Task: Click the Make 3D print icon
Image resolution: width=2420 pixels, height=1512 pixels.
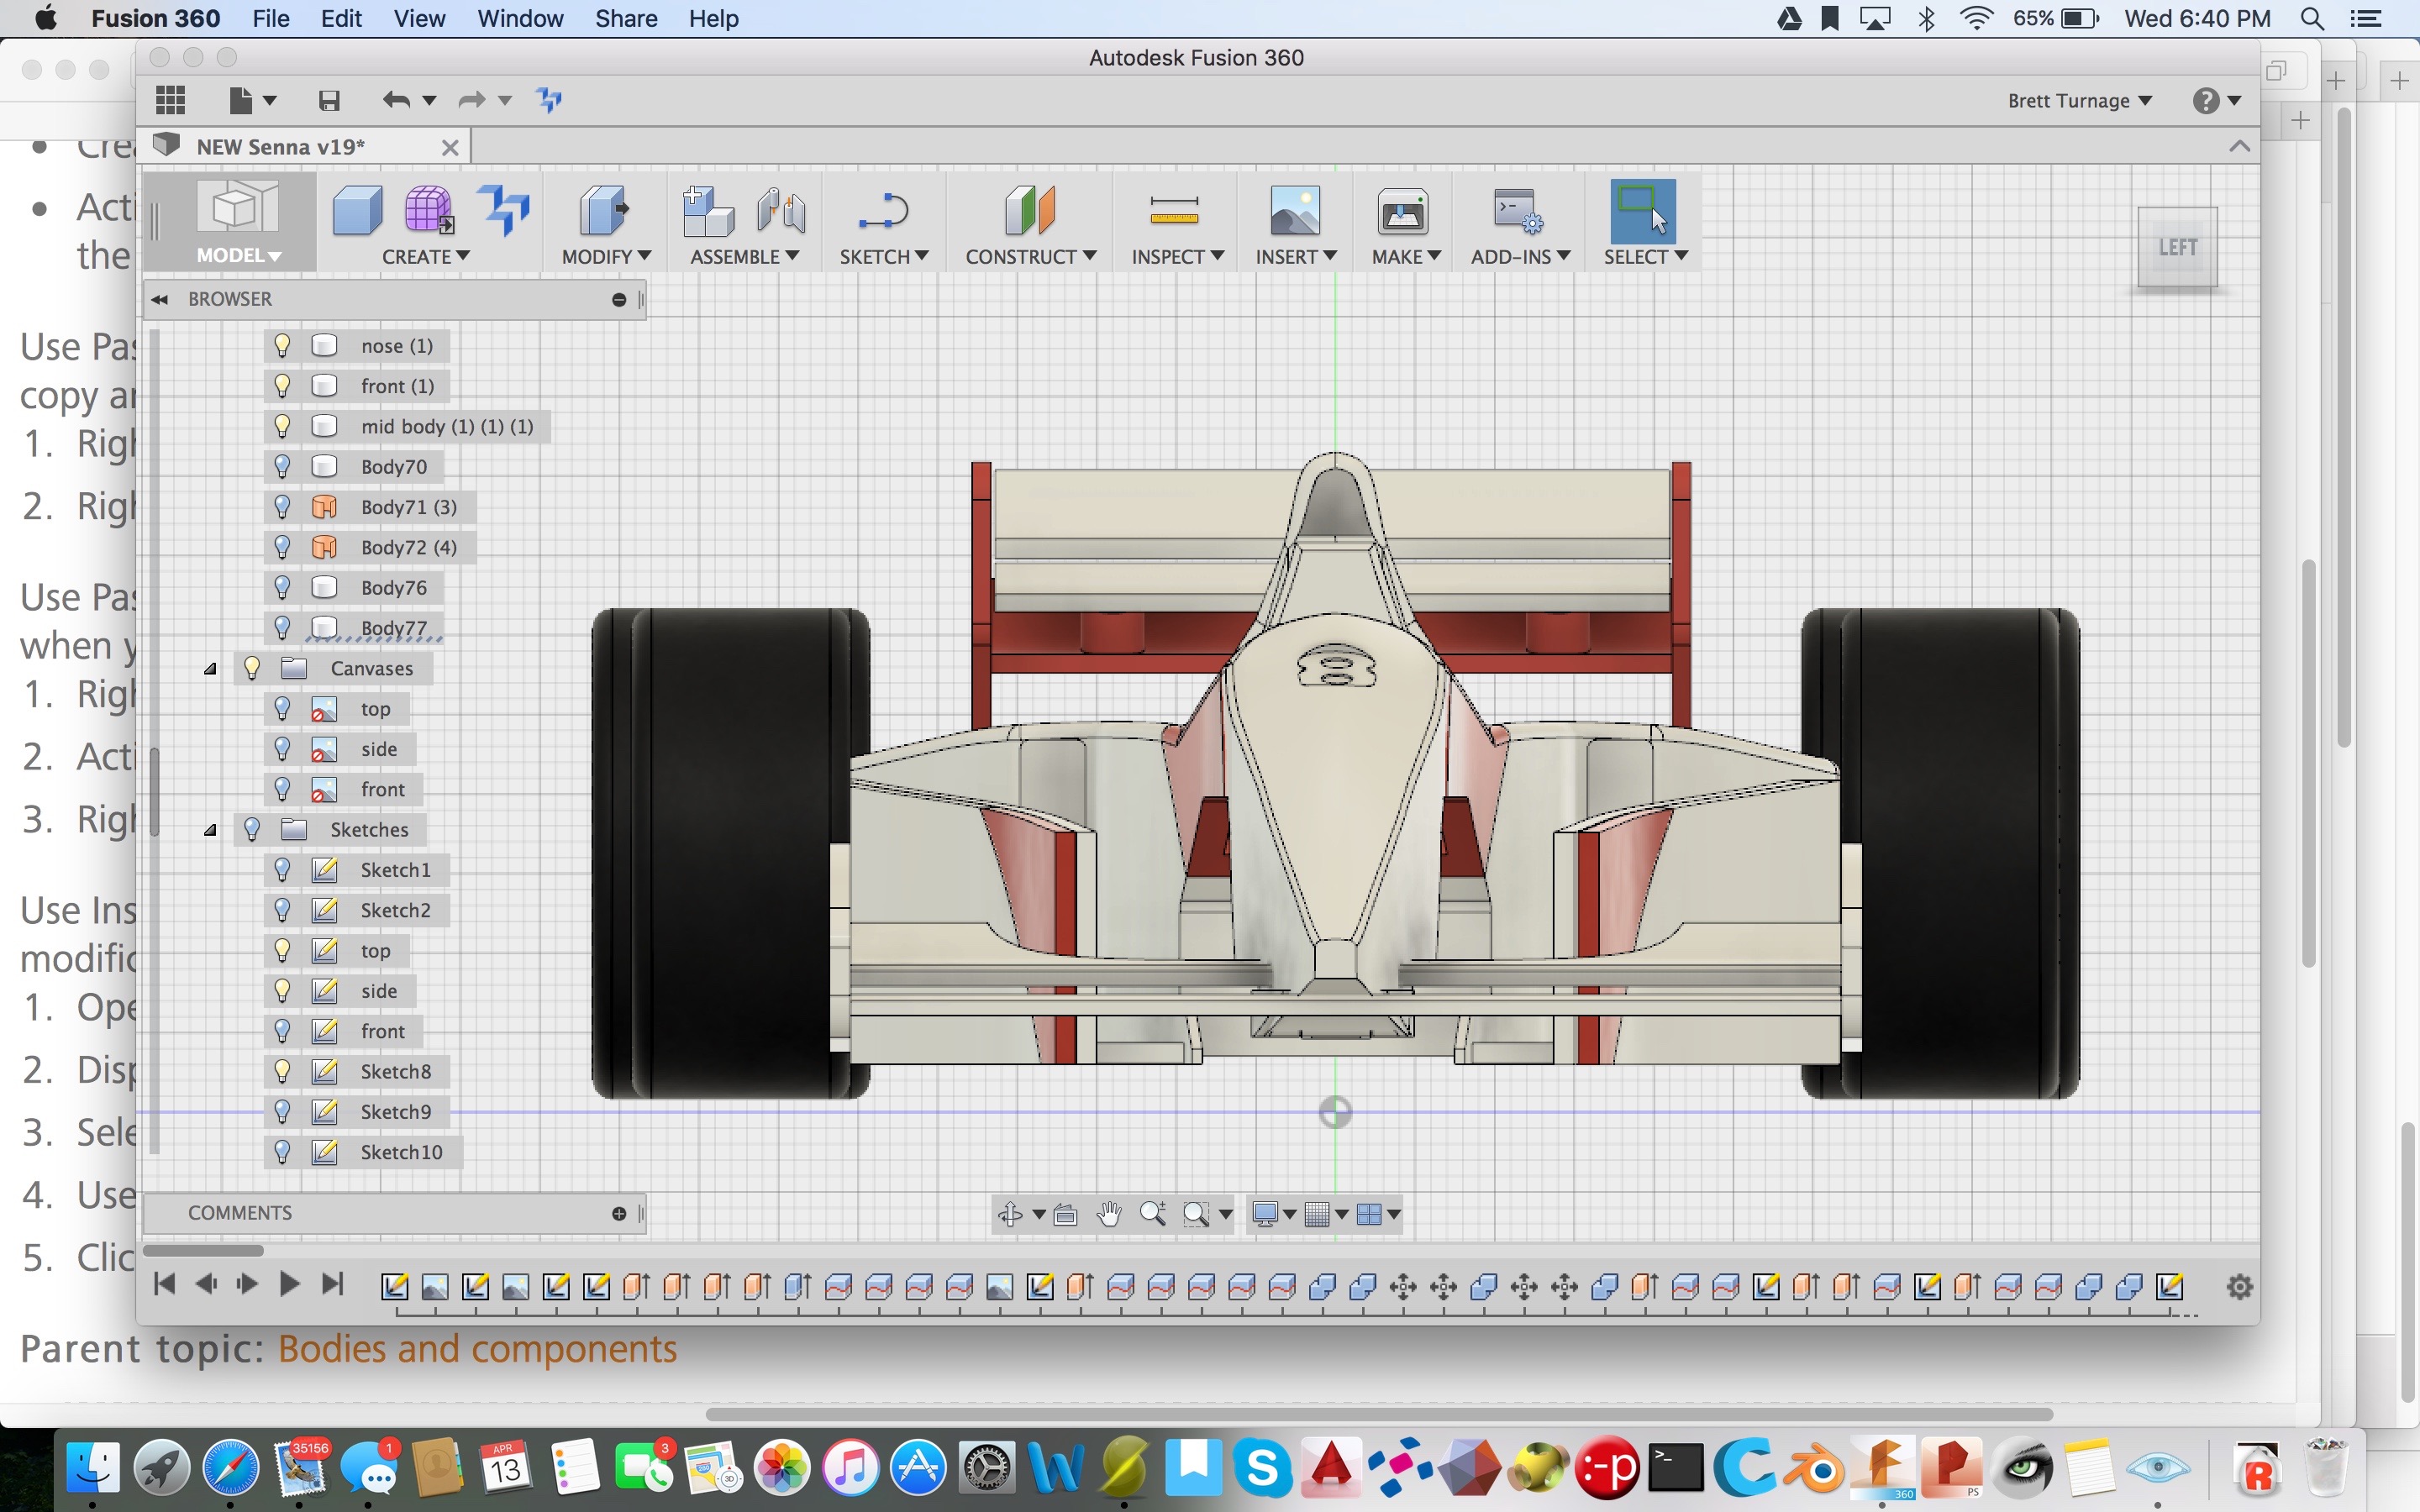Action: 1403,211
